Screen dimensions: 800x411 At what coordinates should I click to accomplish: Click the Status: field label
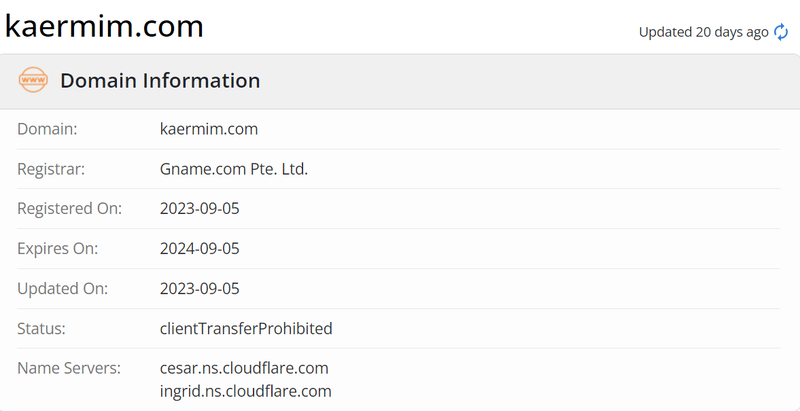click(41, 328)
